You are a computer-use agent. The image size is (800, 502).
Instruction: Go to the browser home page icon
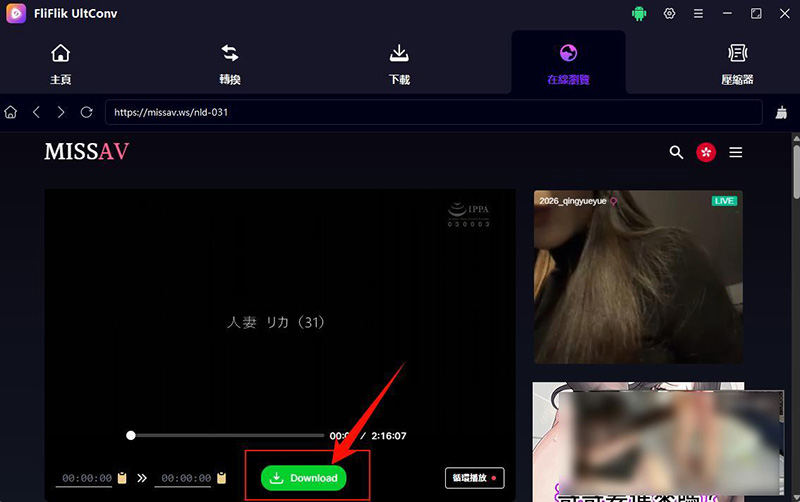[11, 112]
